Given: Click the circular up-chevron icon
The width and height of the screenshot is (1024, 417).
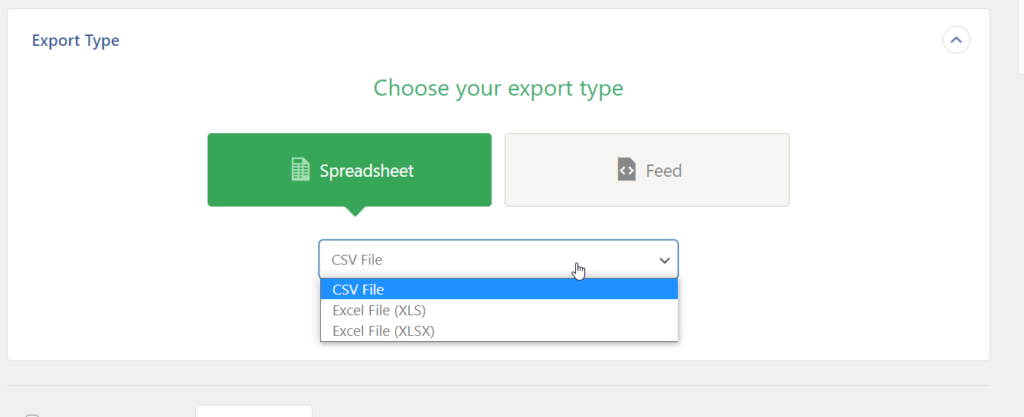Looking at the screenshot, I should coord(956,41).
